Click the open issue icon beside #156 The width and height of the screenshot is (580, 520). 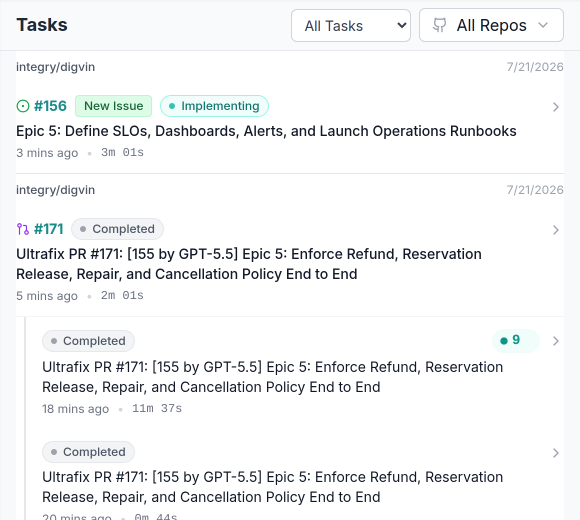[23, 106]
